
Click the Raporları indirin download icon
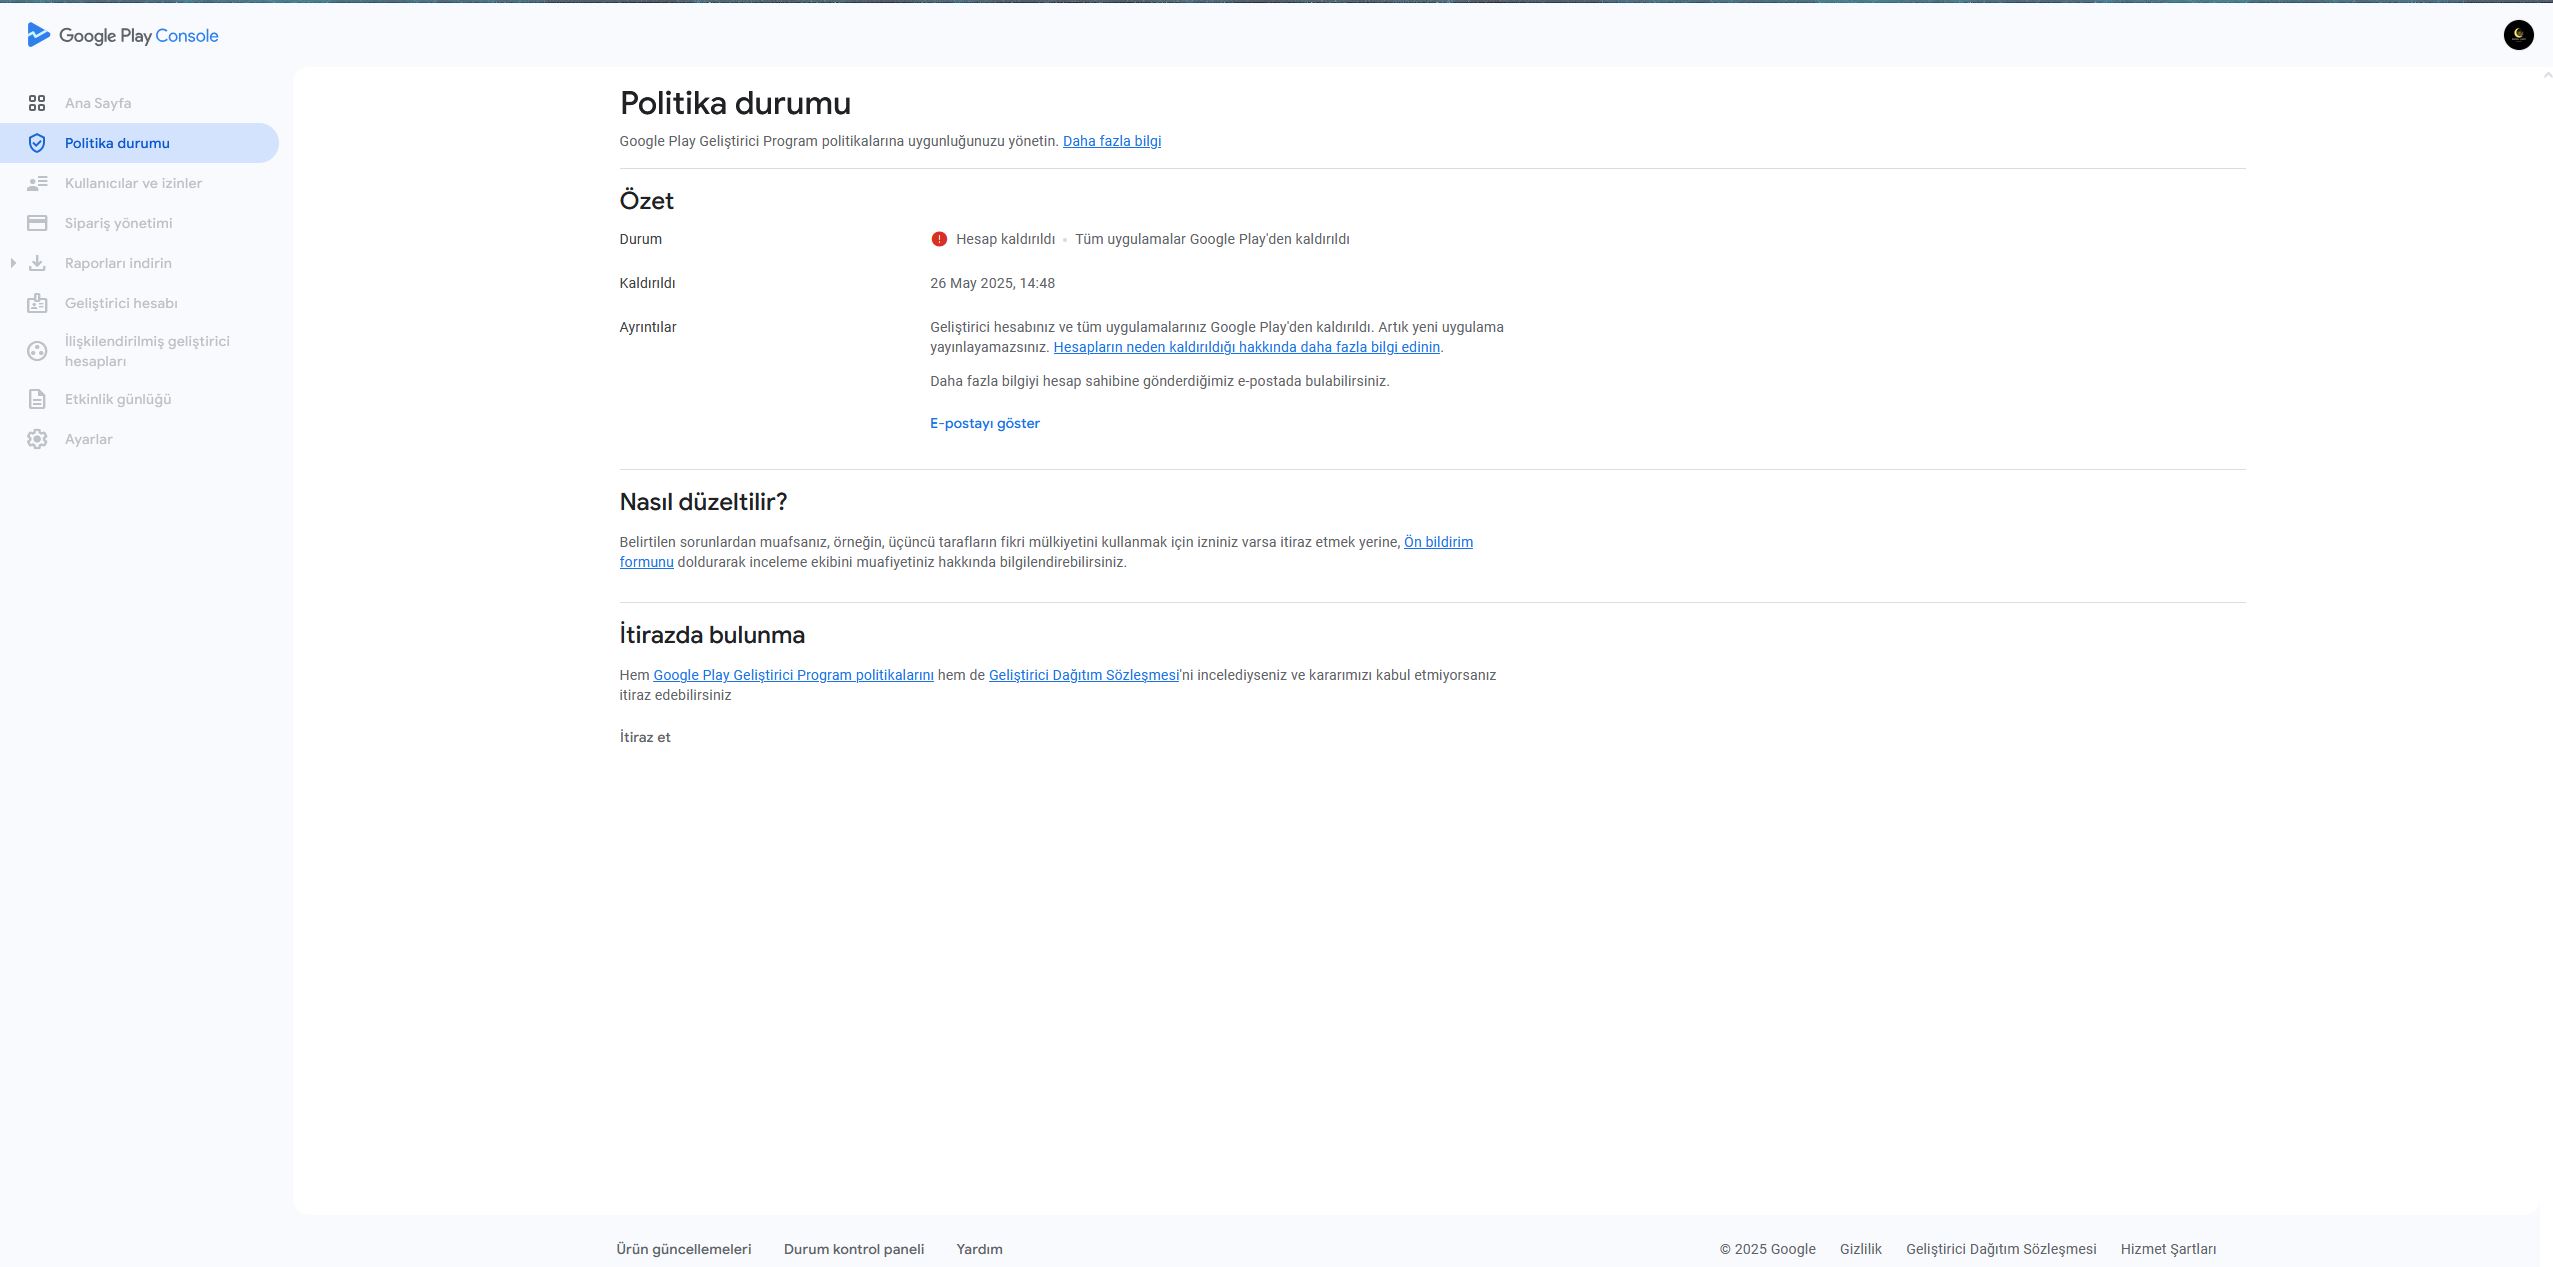(37, 263)
